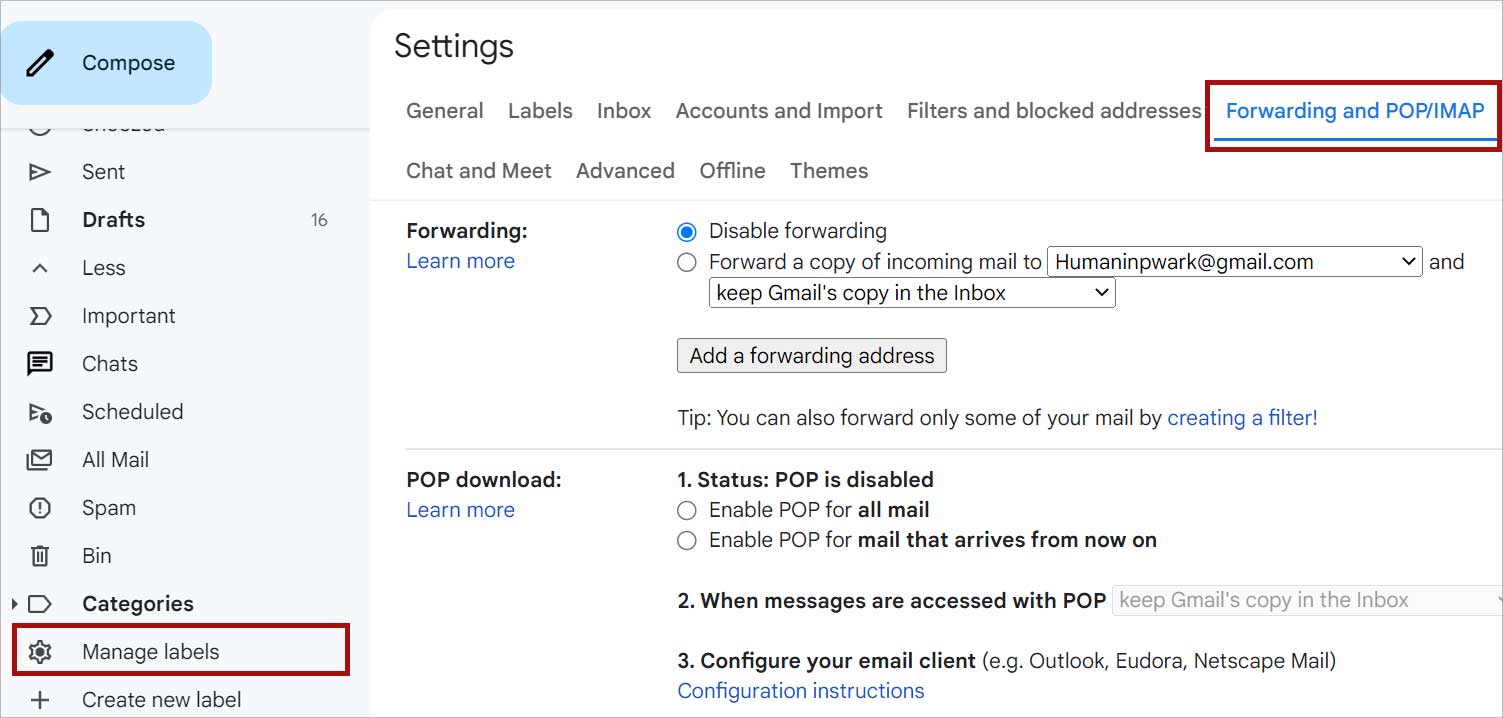Click the All Mail envelope icon
The height and width of the screenshot is (718, 1503).
click(40, 460)
